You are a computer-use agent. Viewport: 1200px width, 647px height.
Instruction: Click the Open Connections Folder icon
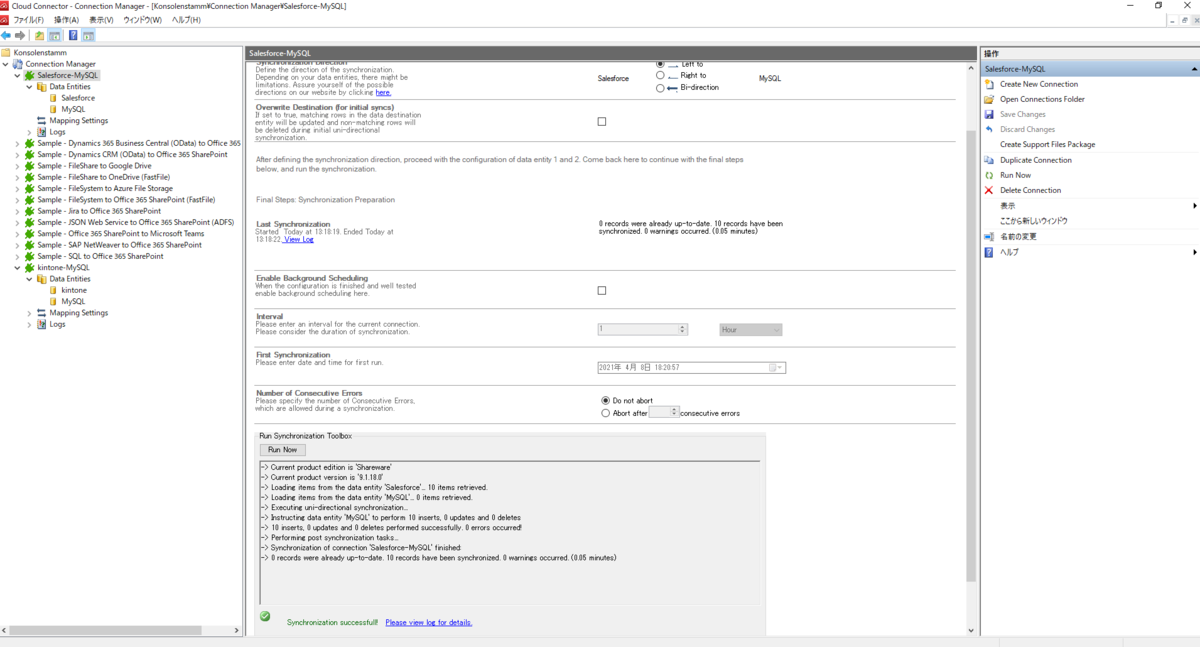(x=989, y=99)
